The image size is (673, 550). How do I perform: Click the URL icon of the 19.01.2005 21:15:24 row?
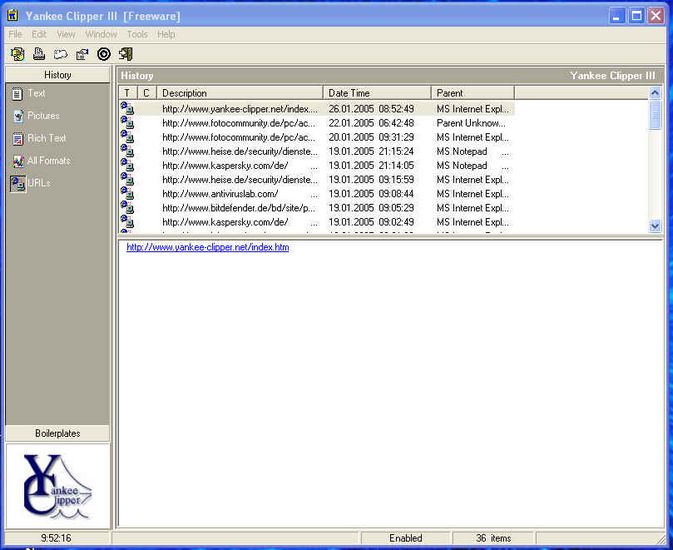[x=127, y=151]
